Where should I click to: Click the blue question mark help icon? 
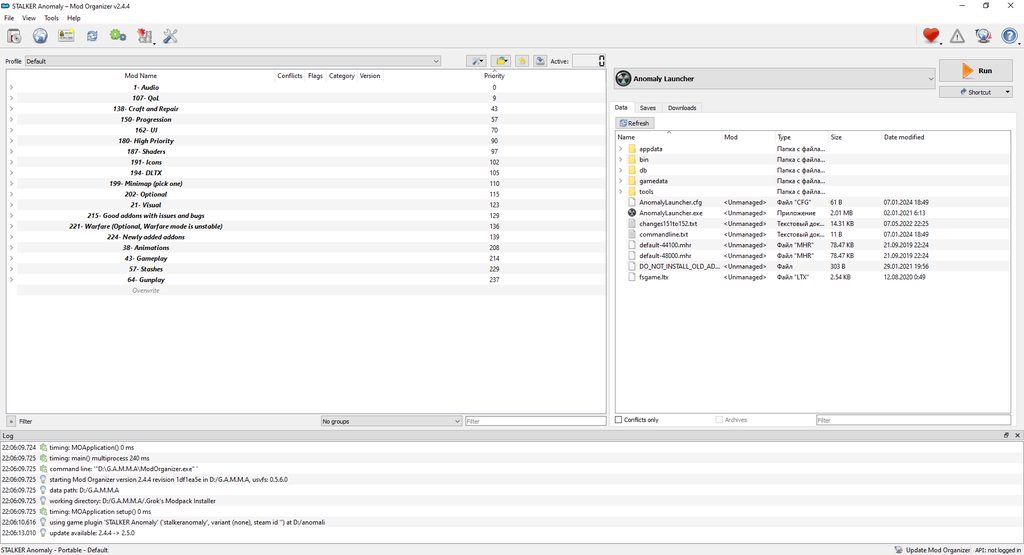(x=1010, y=36)
